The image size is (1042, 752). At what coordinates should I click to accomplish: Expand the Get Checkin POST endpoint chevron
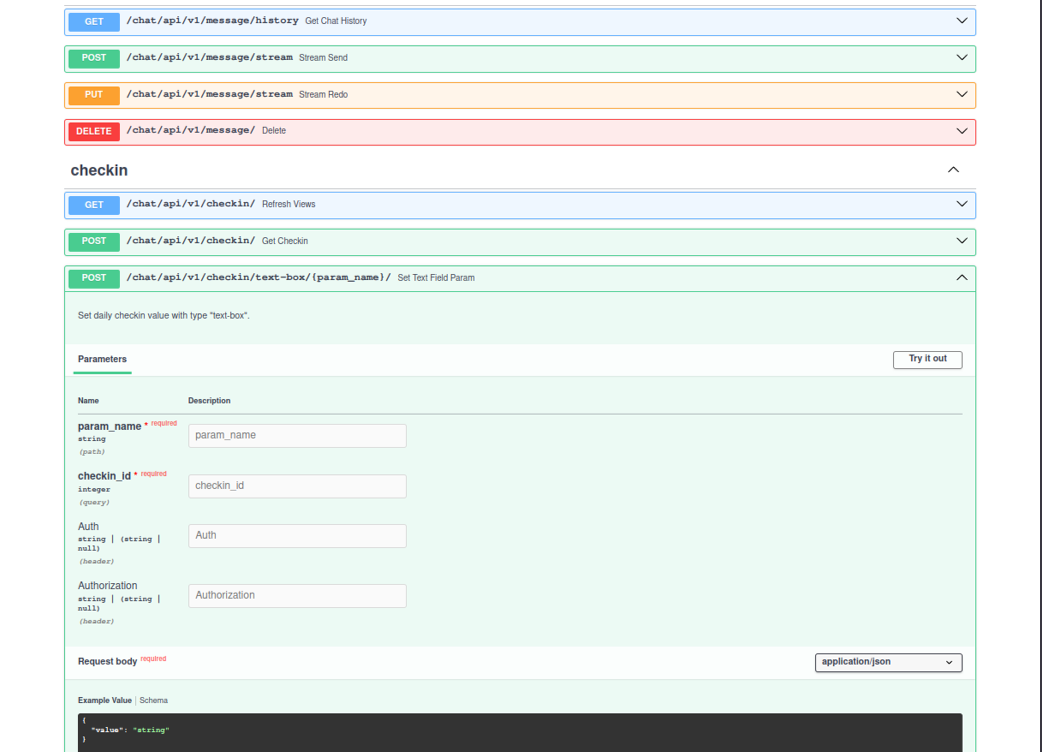tap(962, 240)
